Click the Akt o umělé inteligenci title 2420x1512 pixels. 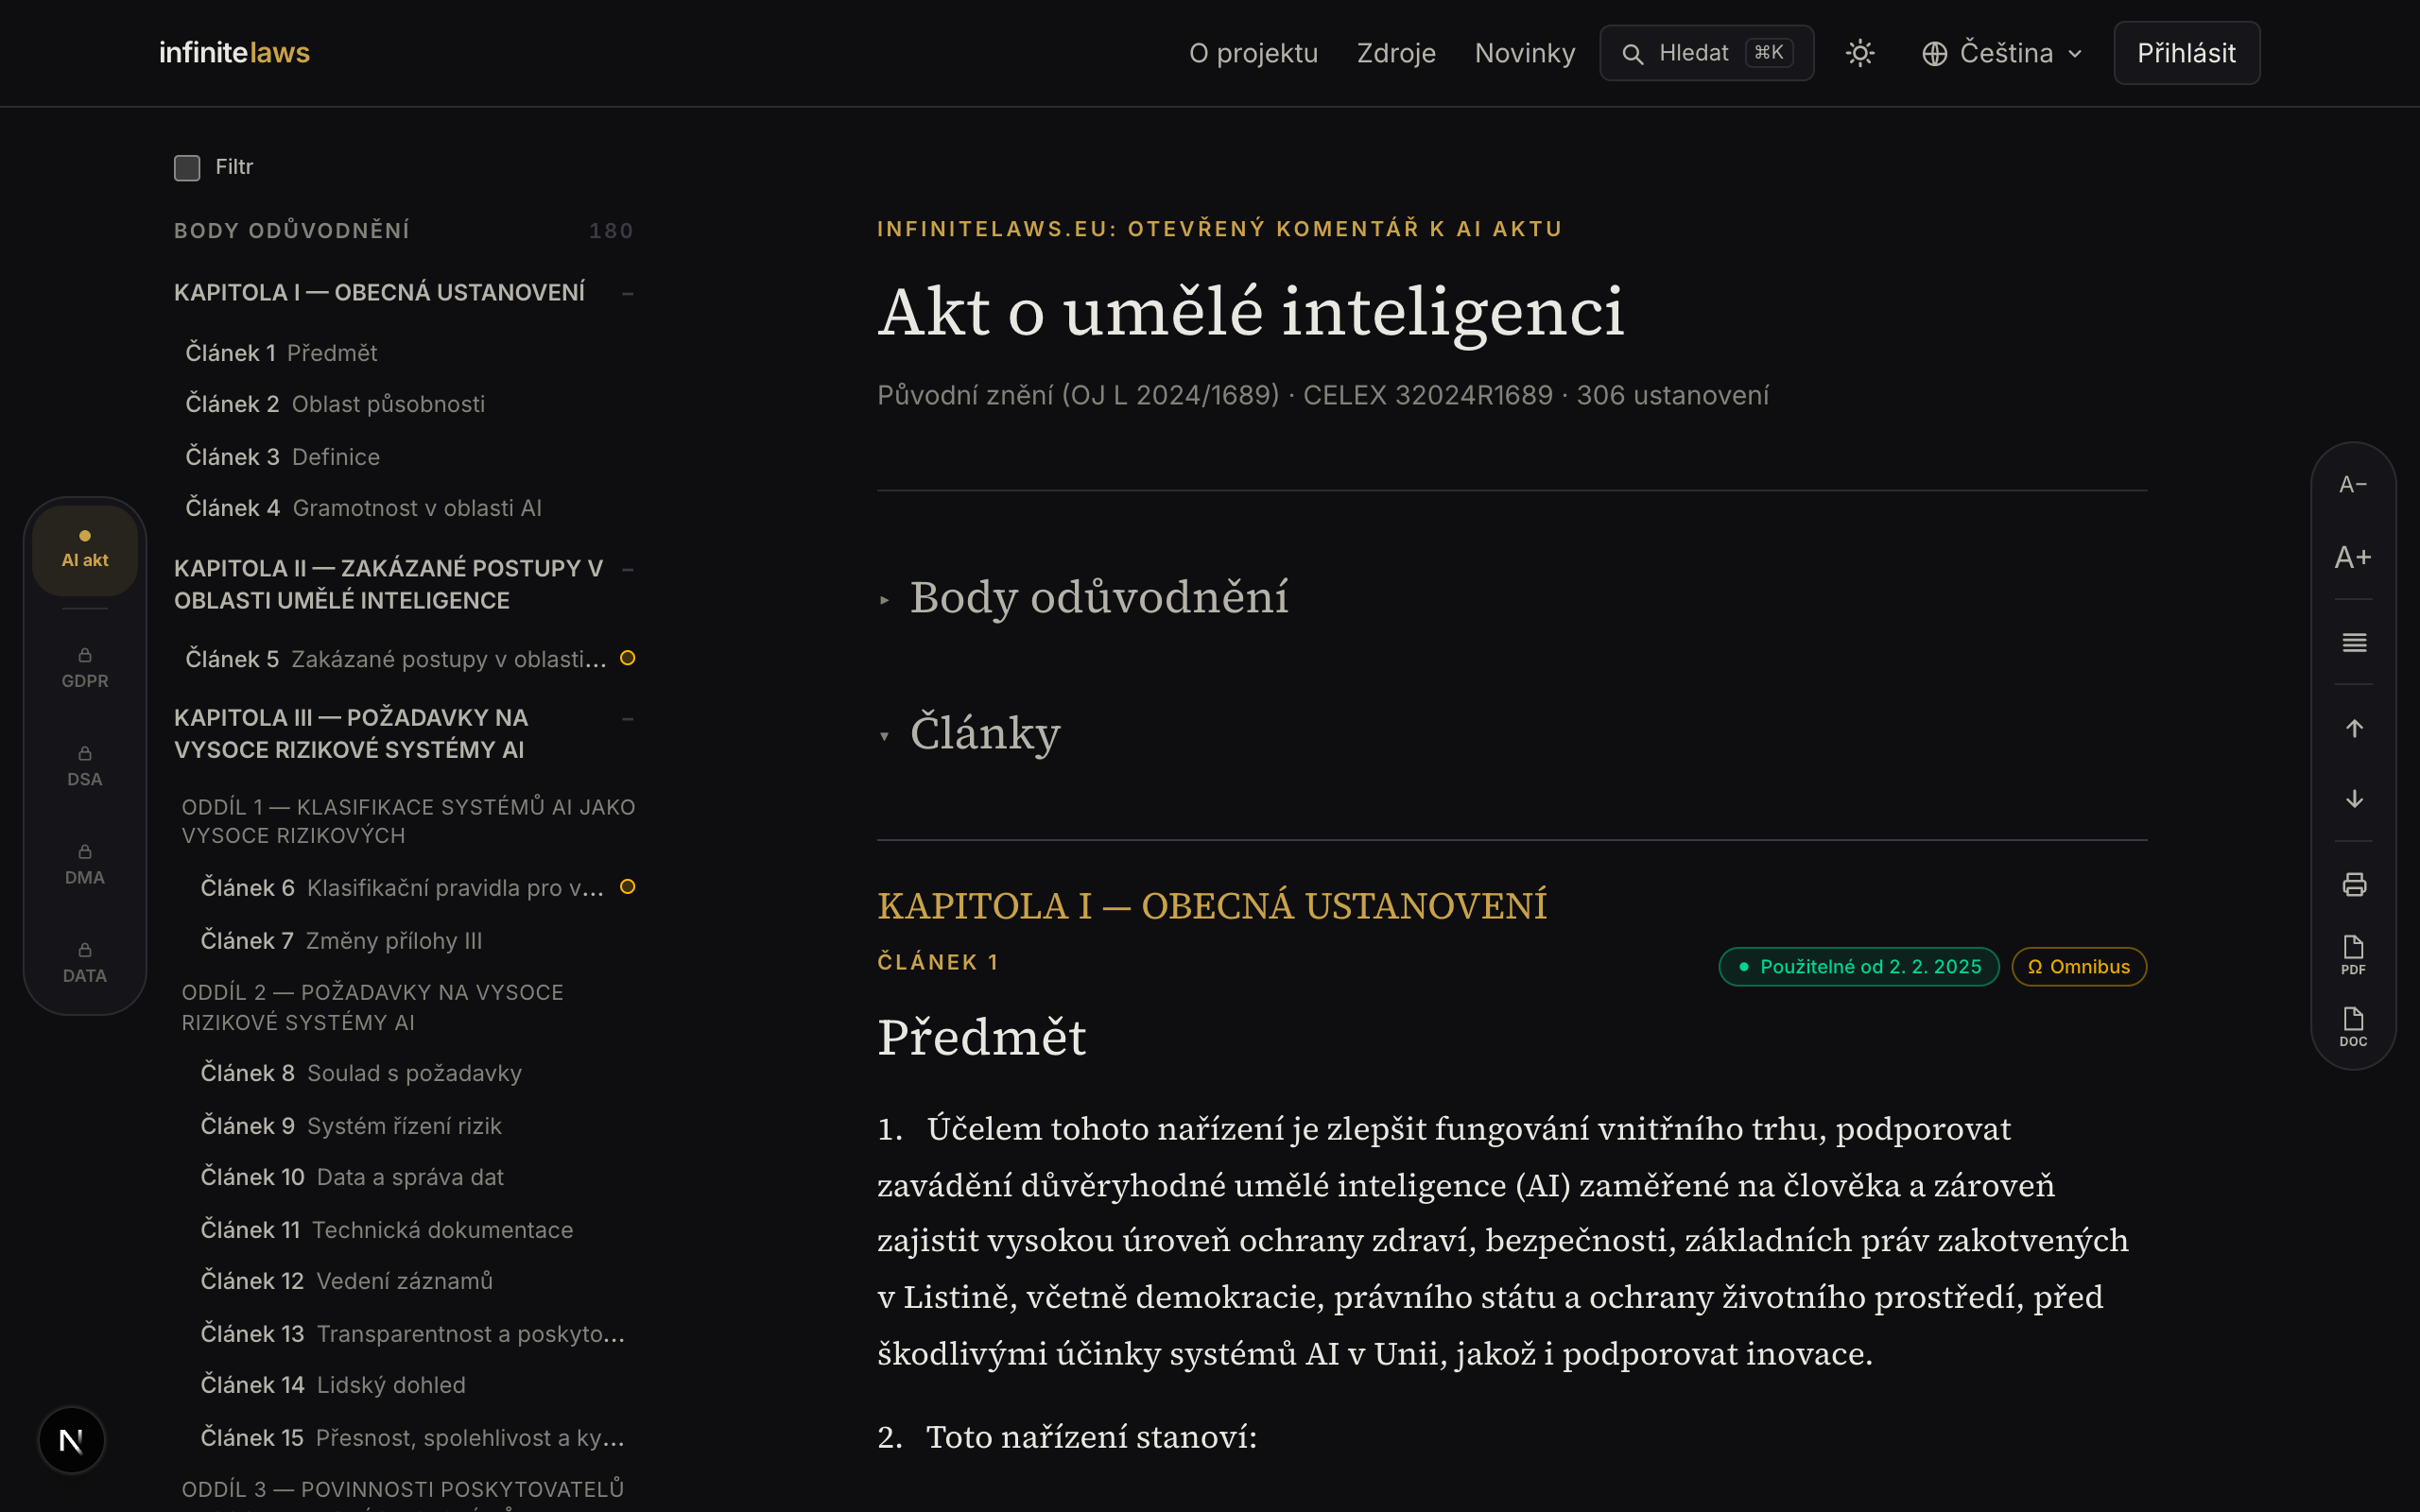pyautogui.click(x=1251, y=312)
